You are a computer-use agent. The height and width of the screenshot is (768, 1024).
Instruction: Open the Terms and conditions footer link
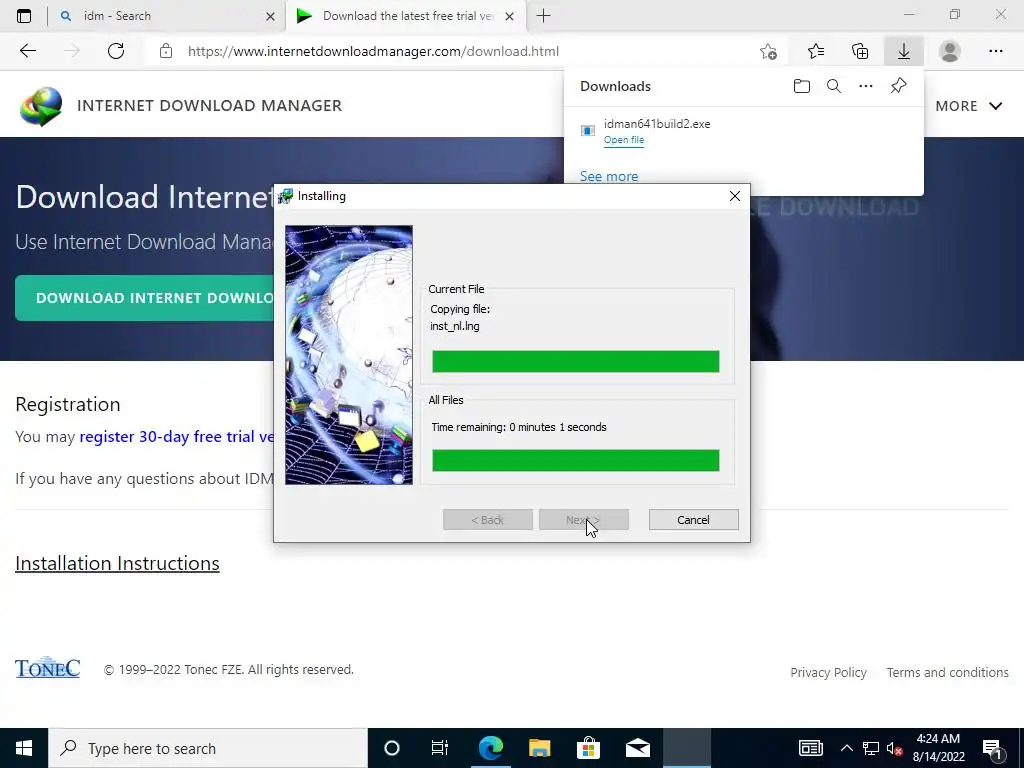click(947, 672)
